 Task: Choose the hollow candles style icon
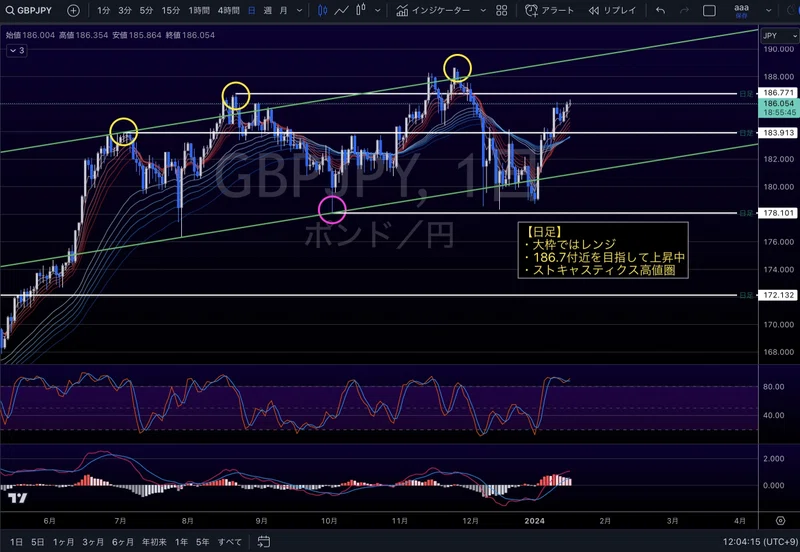[x=361, y=10]
